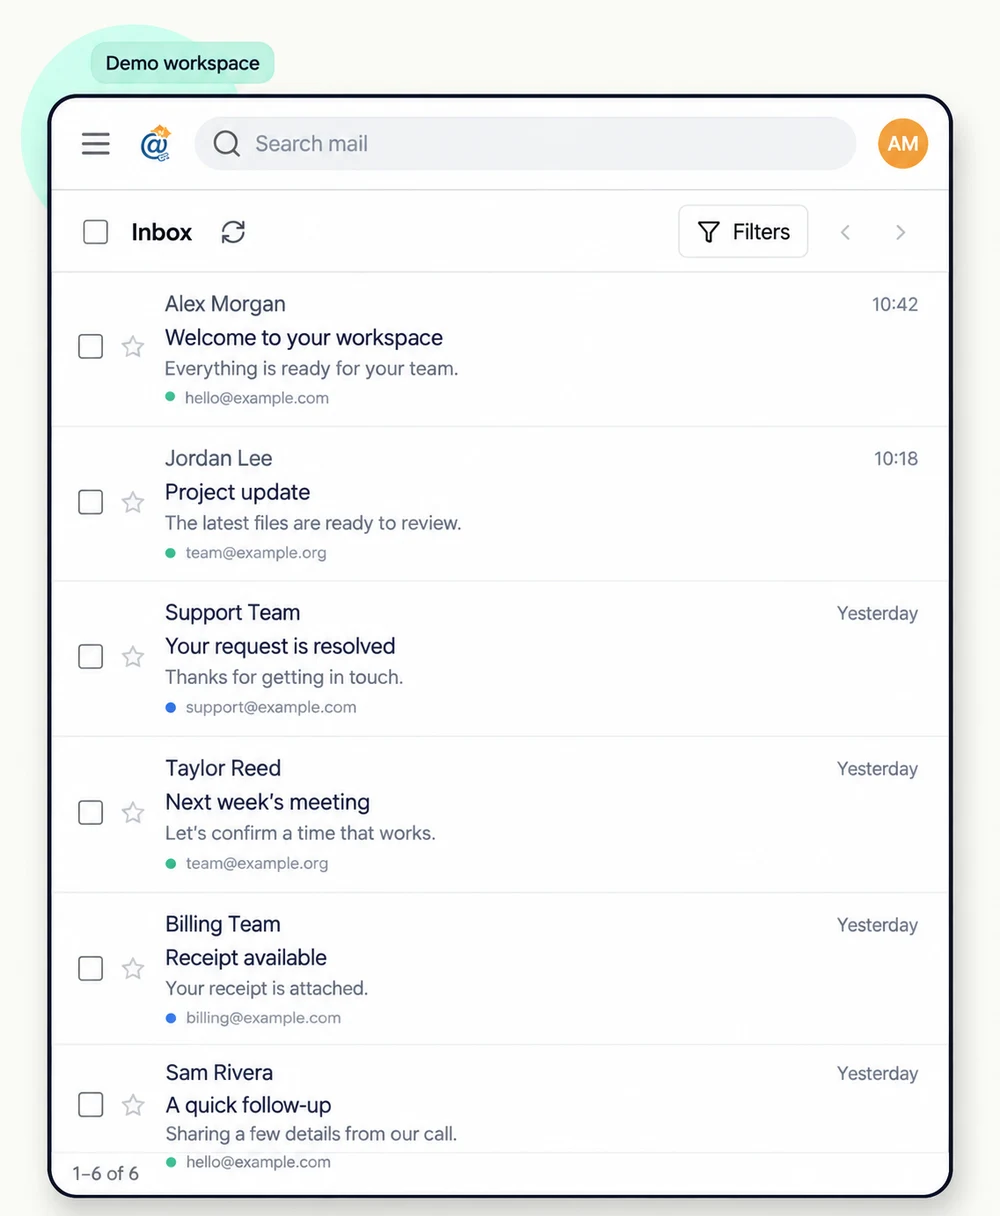Go to next page of messages

(x=900, y=232)
